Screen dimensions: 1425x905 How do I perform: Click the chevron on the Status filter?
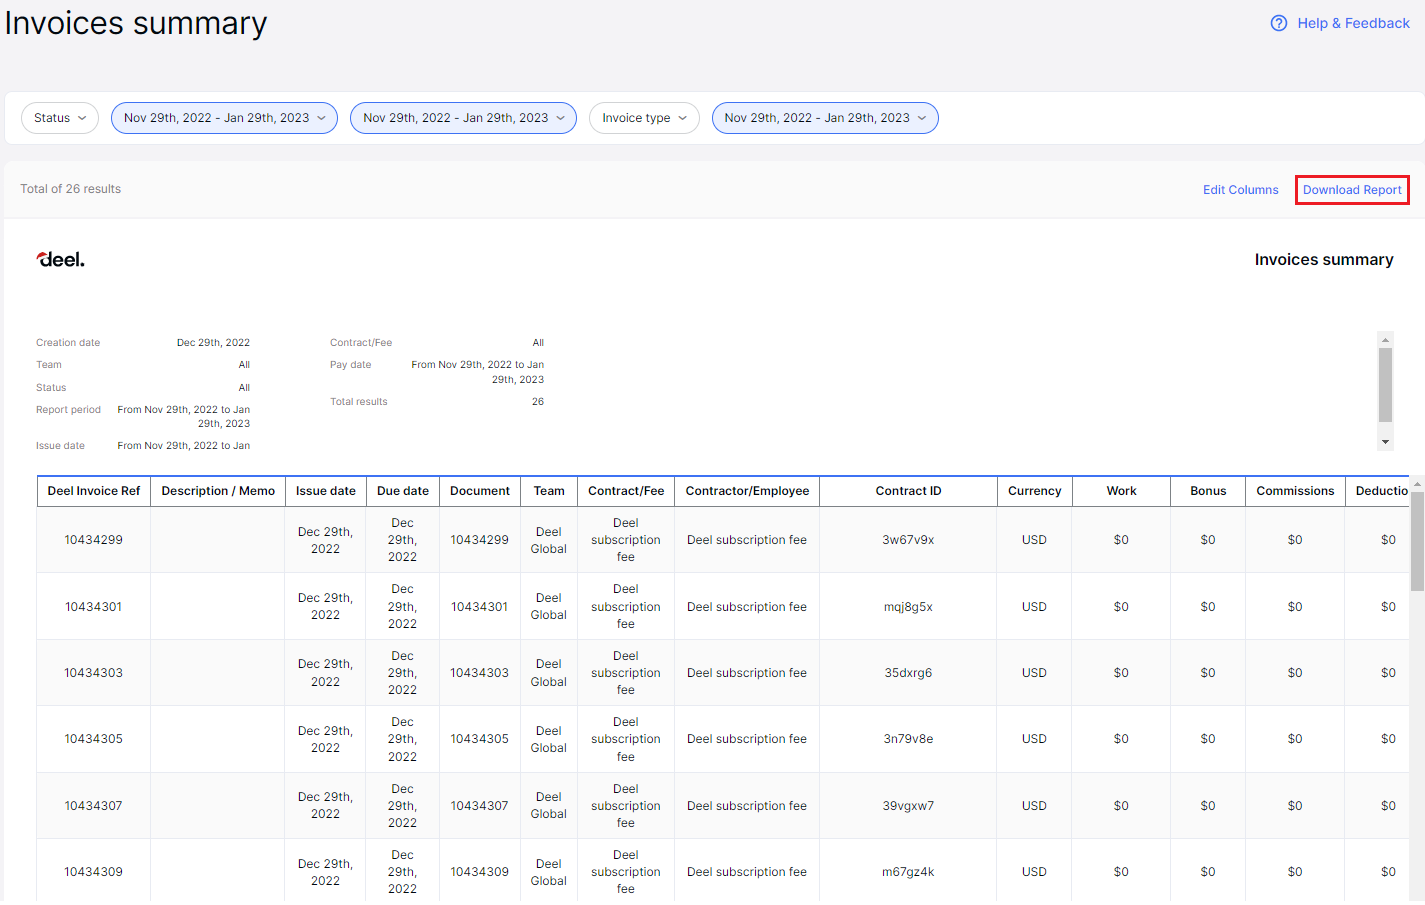point(84,117)
